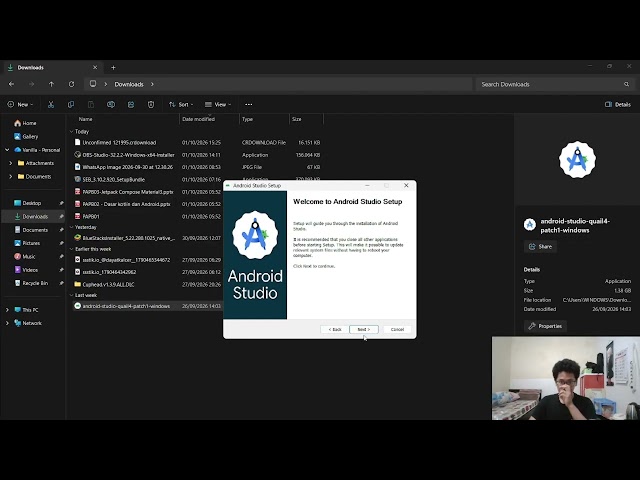
Task: Click Next in Android Studio Setup
Action: pyautogui.click(x=364, y=329)
